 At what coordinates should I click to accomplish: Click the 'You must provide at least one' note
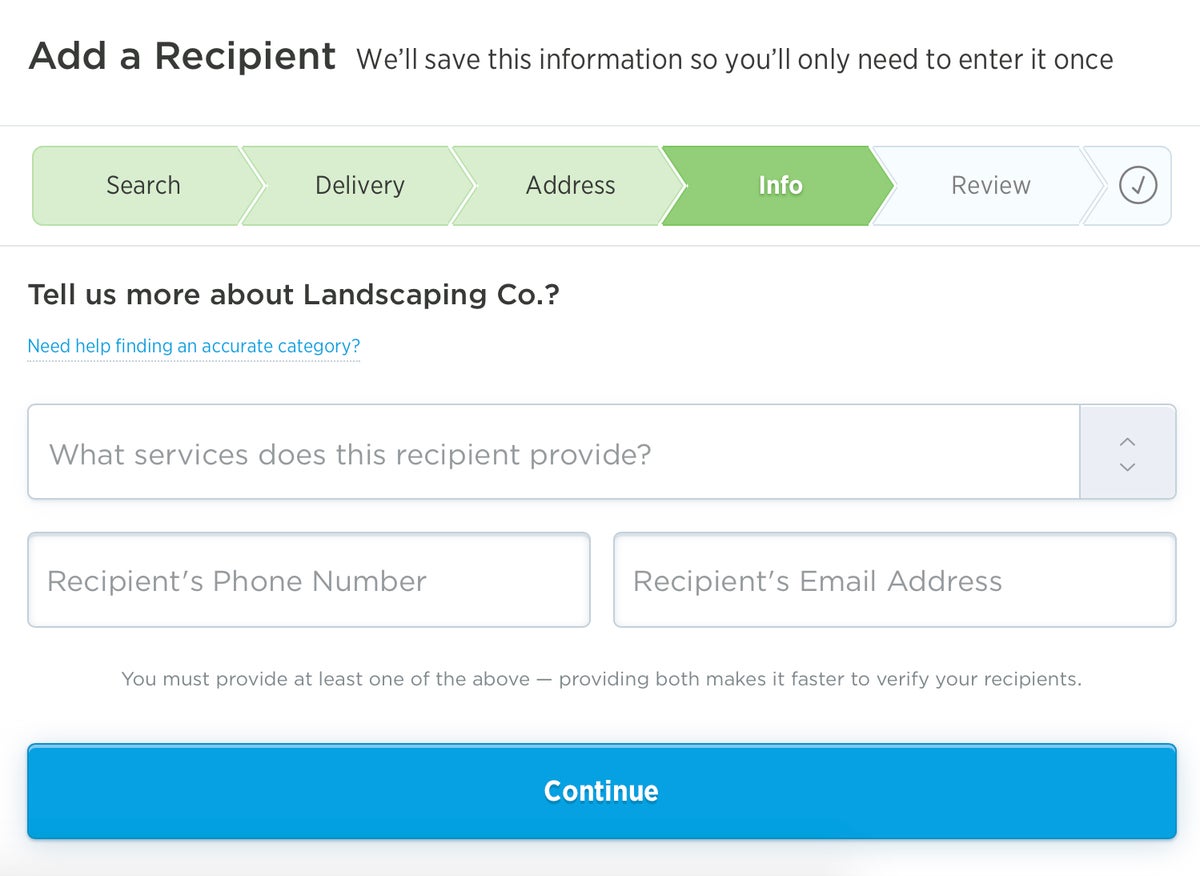coord(601,679)
